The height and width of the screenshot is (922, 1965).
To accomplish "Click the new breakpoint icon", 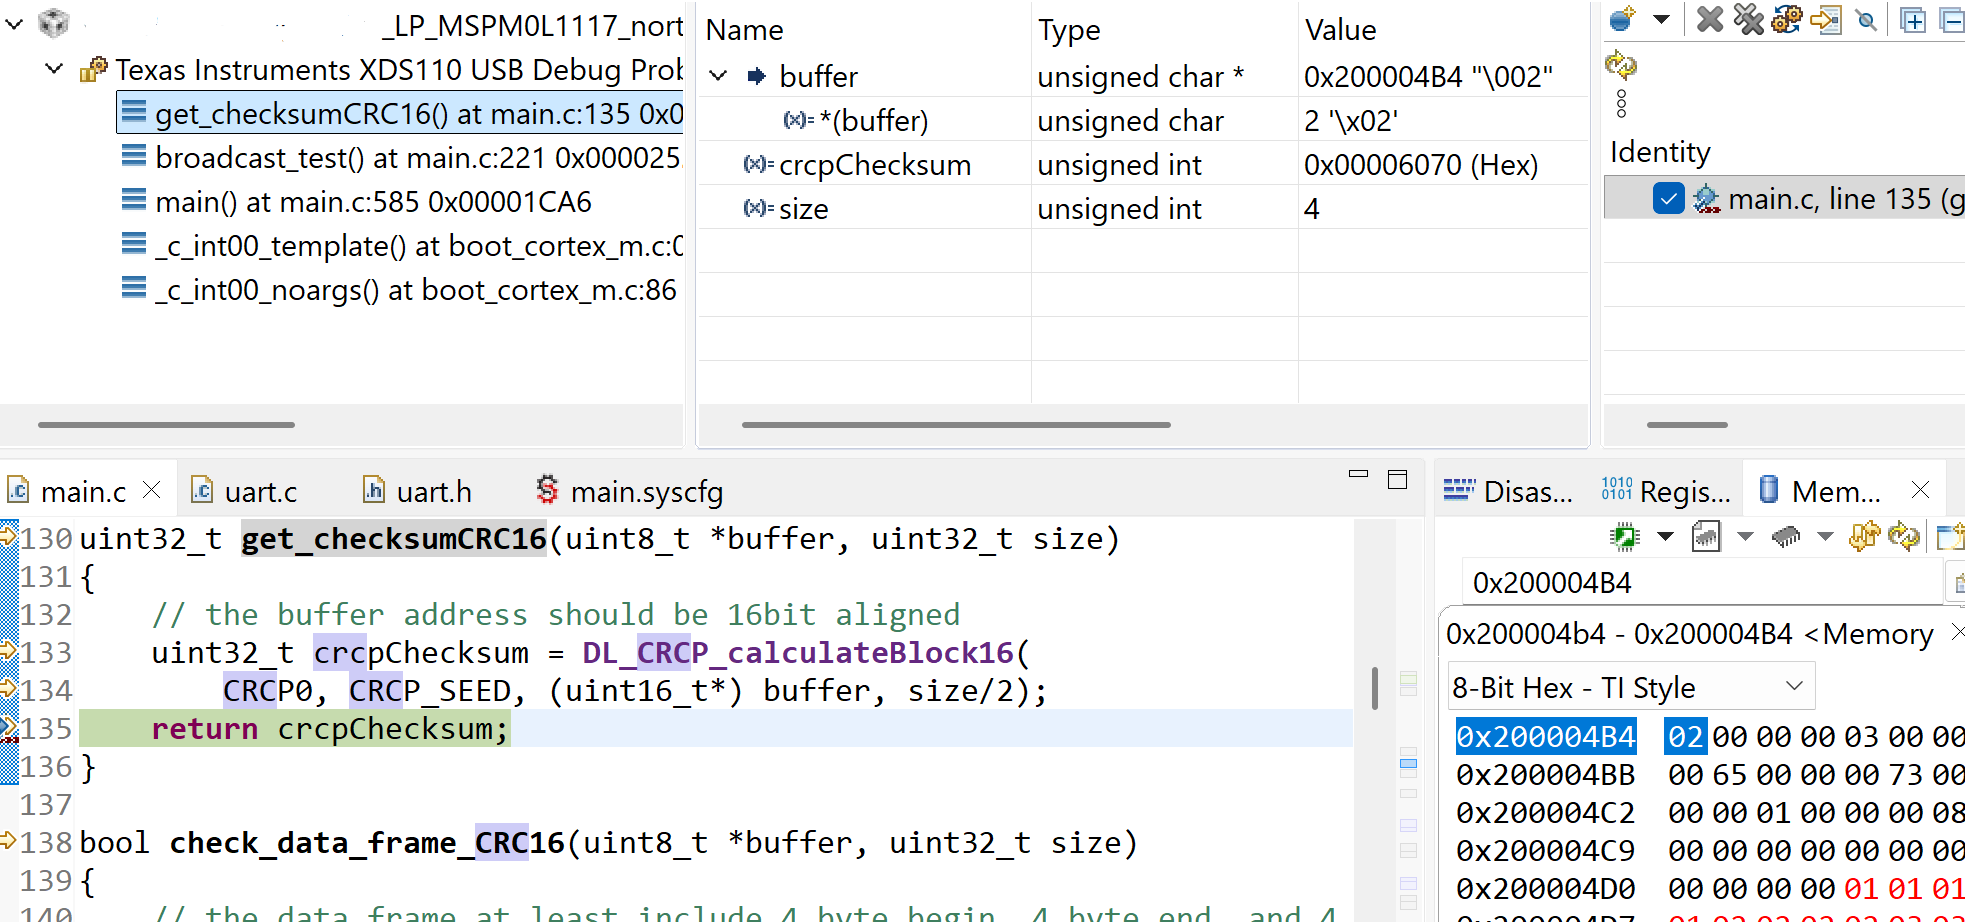I will coord(1622,19).
